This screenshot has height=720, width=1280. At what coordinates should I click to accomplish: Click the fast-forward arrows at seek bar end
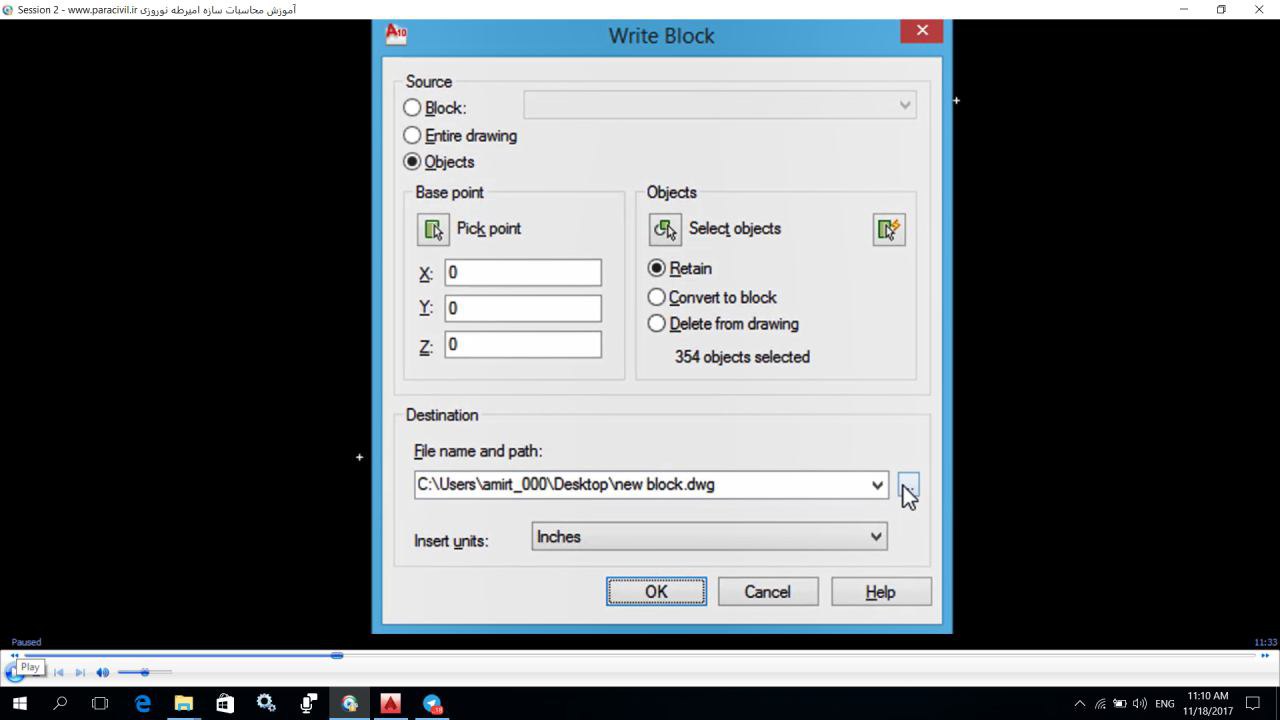[x=1265, y=656]
